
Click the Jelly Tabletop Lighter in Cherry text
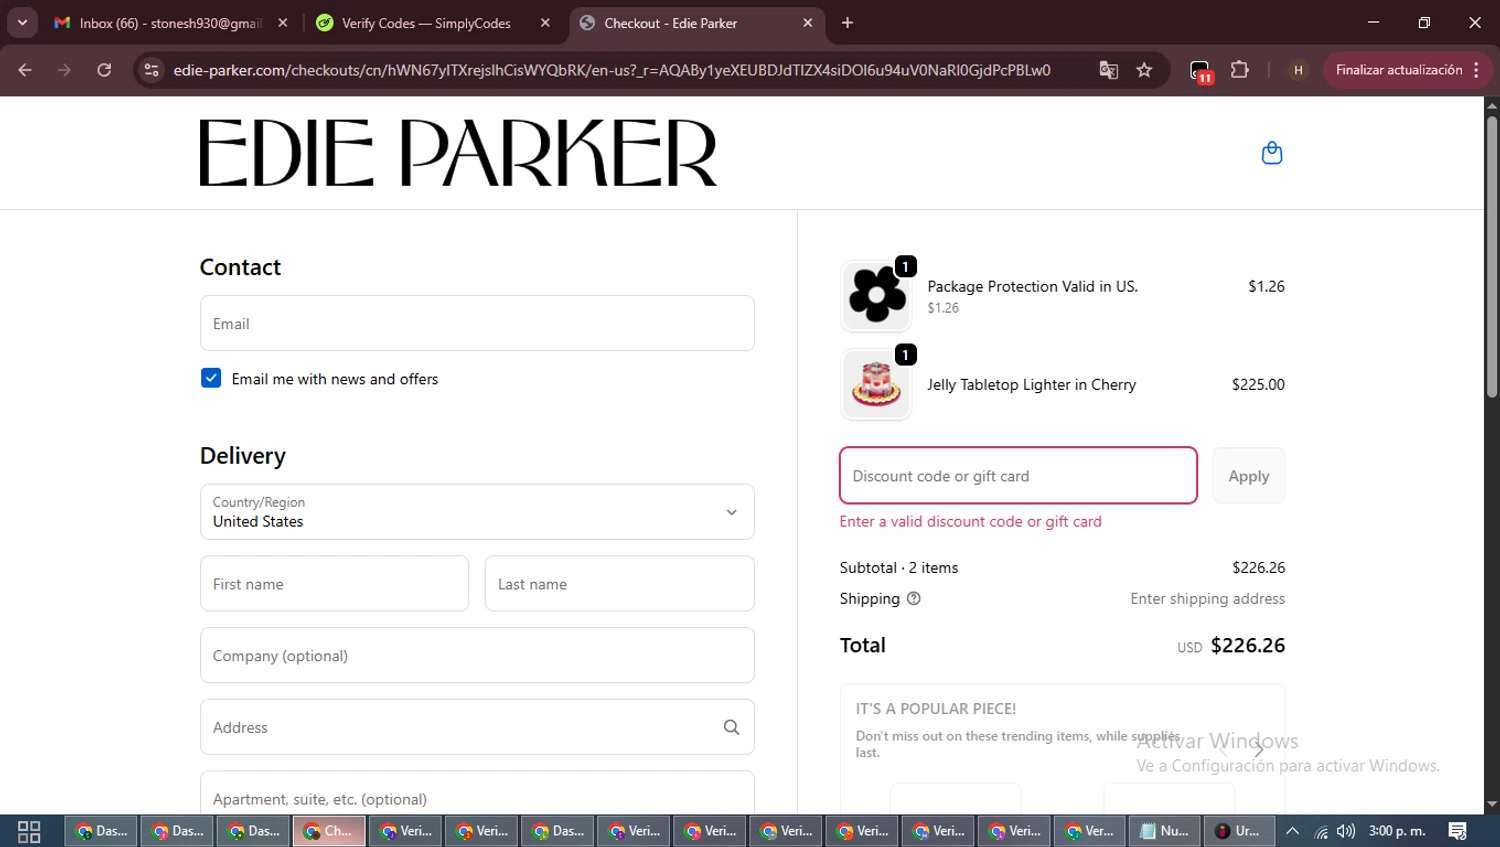[x=1031, y=385]
